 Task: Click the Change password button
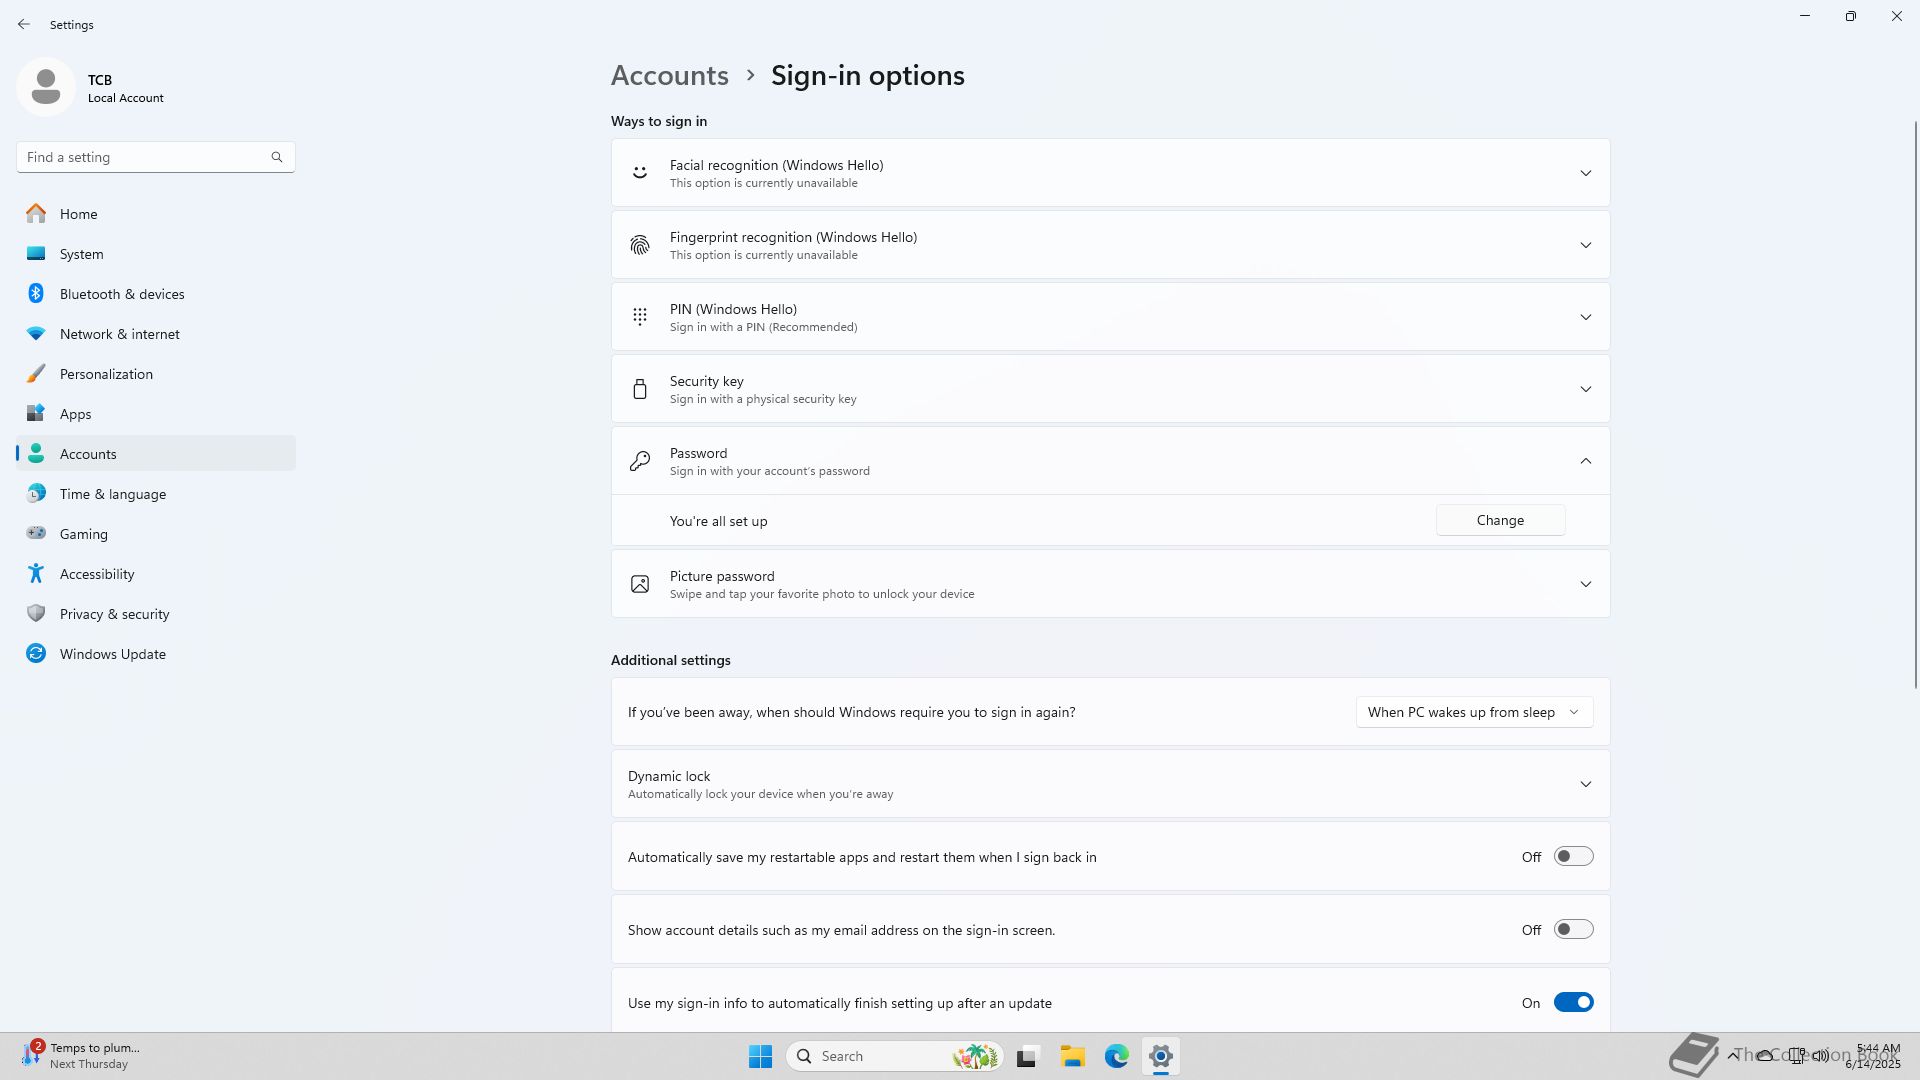[1500, 520]
